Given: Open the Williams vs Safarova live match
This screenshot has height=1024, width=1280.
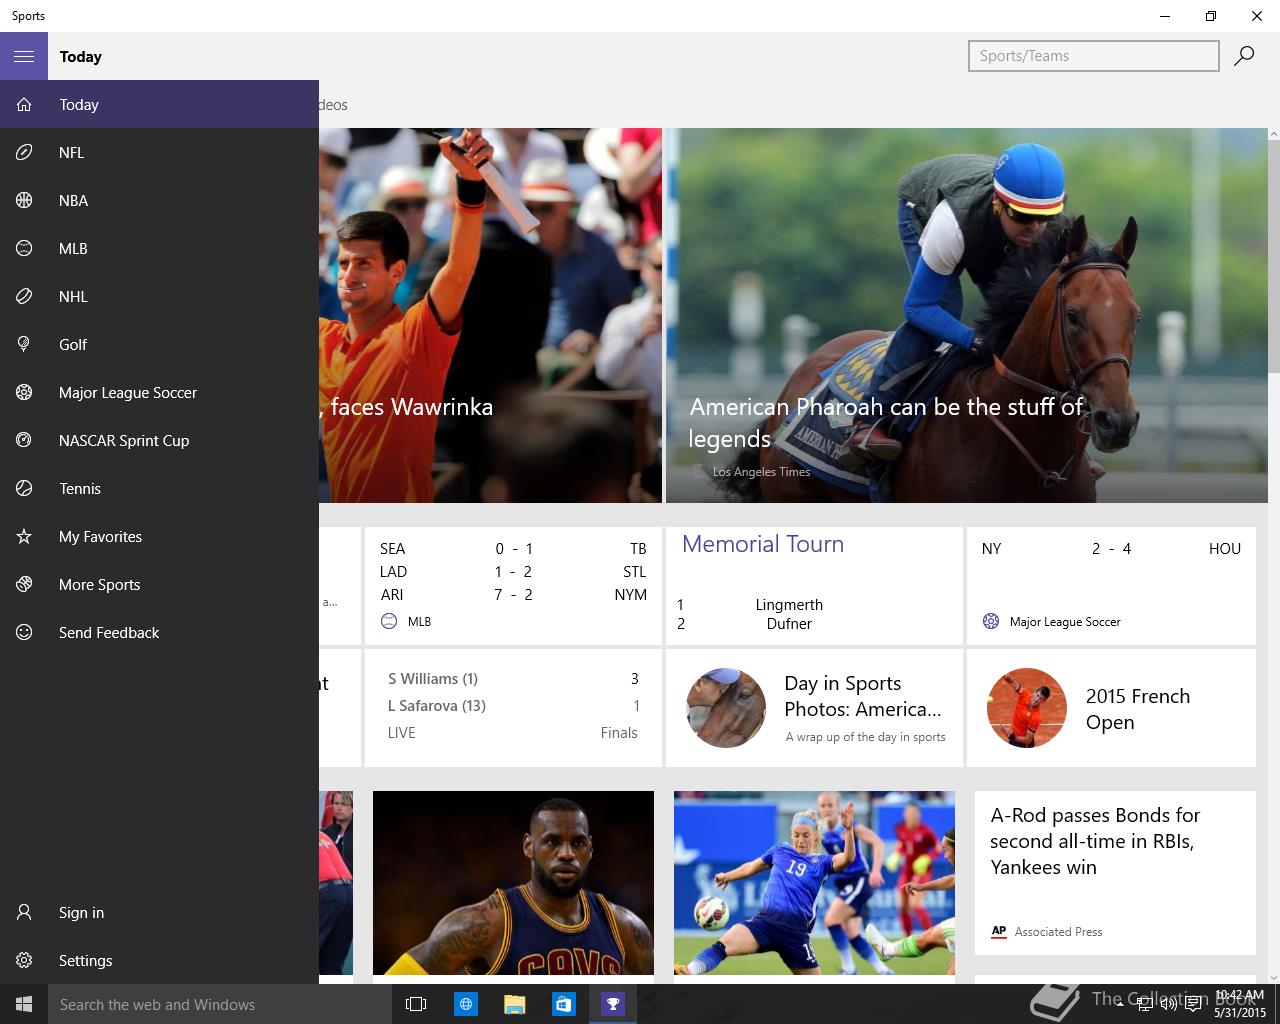Looking at the screenshot, I should (x=513, y=707).
